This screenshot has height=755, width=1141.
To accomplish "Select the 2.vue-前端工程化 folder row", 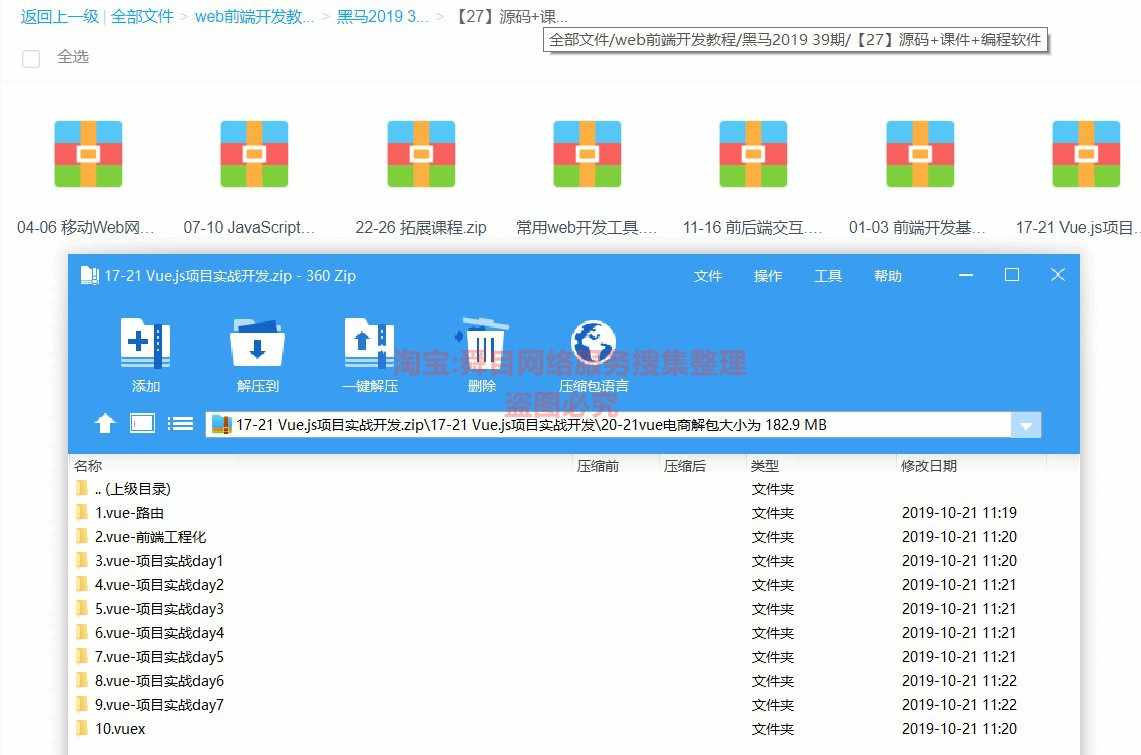I will pyautogui.click(x=573, y=537).
